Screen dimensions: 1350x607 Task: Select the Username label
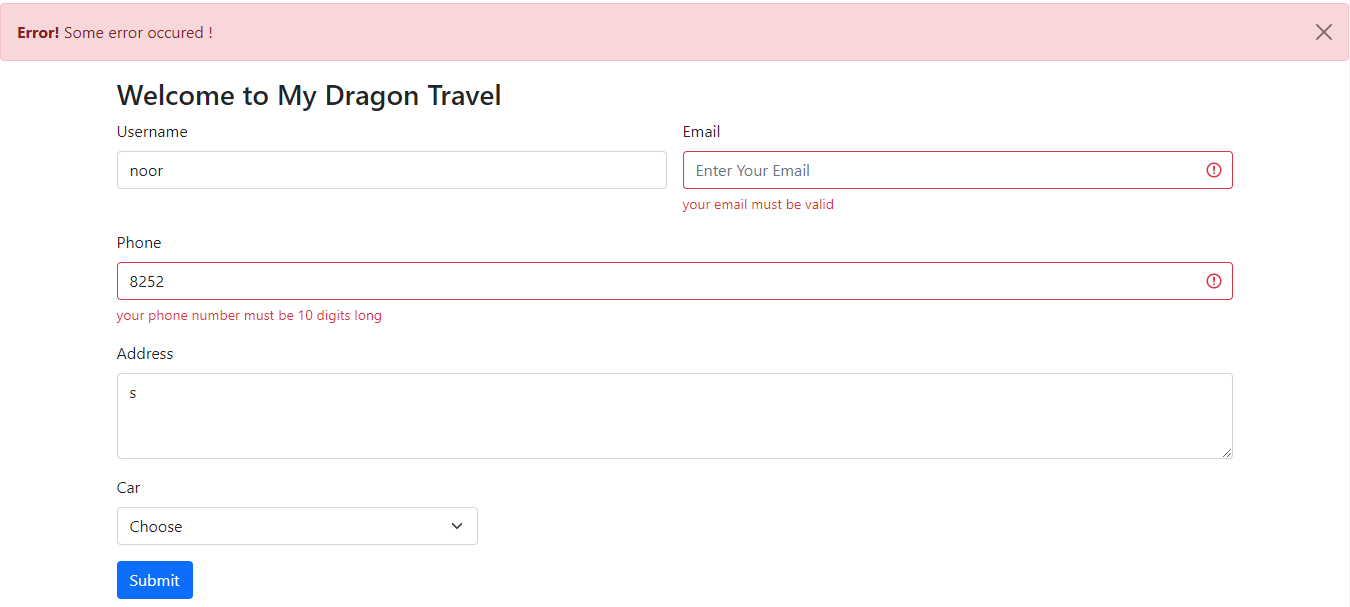pyautogui.click(x=152, y=131)
